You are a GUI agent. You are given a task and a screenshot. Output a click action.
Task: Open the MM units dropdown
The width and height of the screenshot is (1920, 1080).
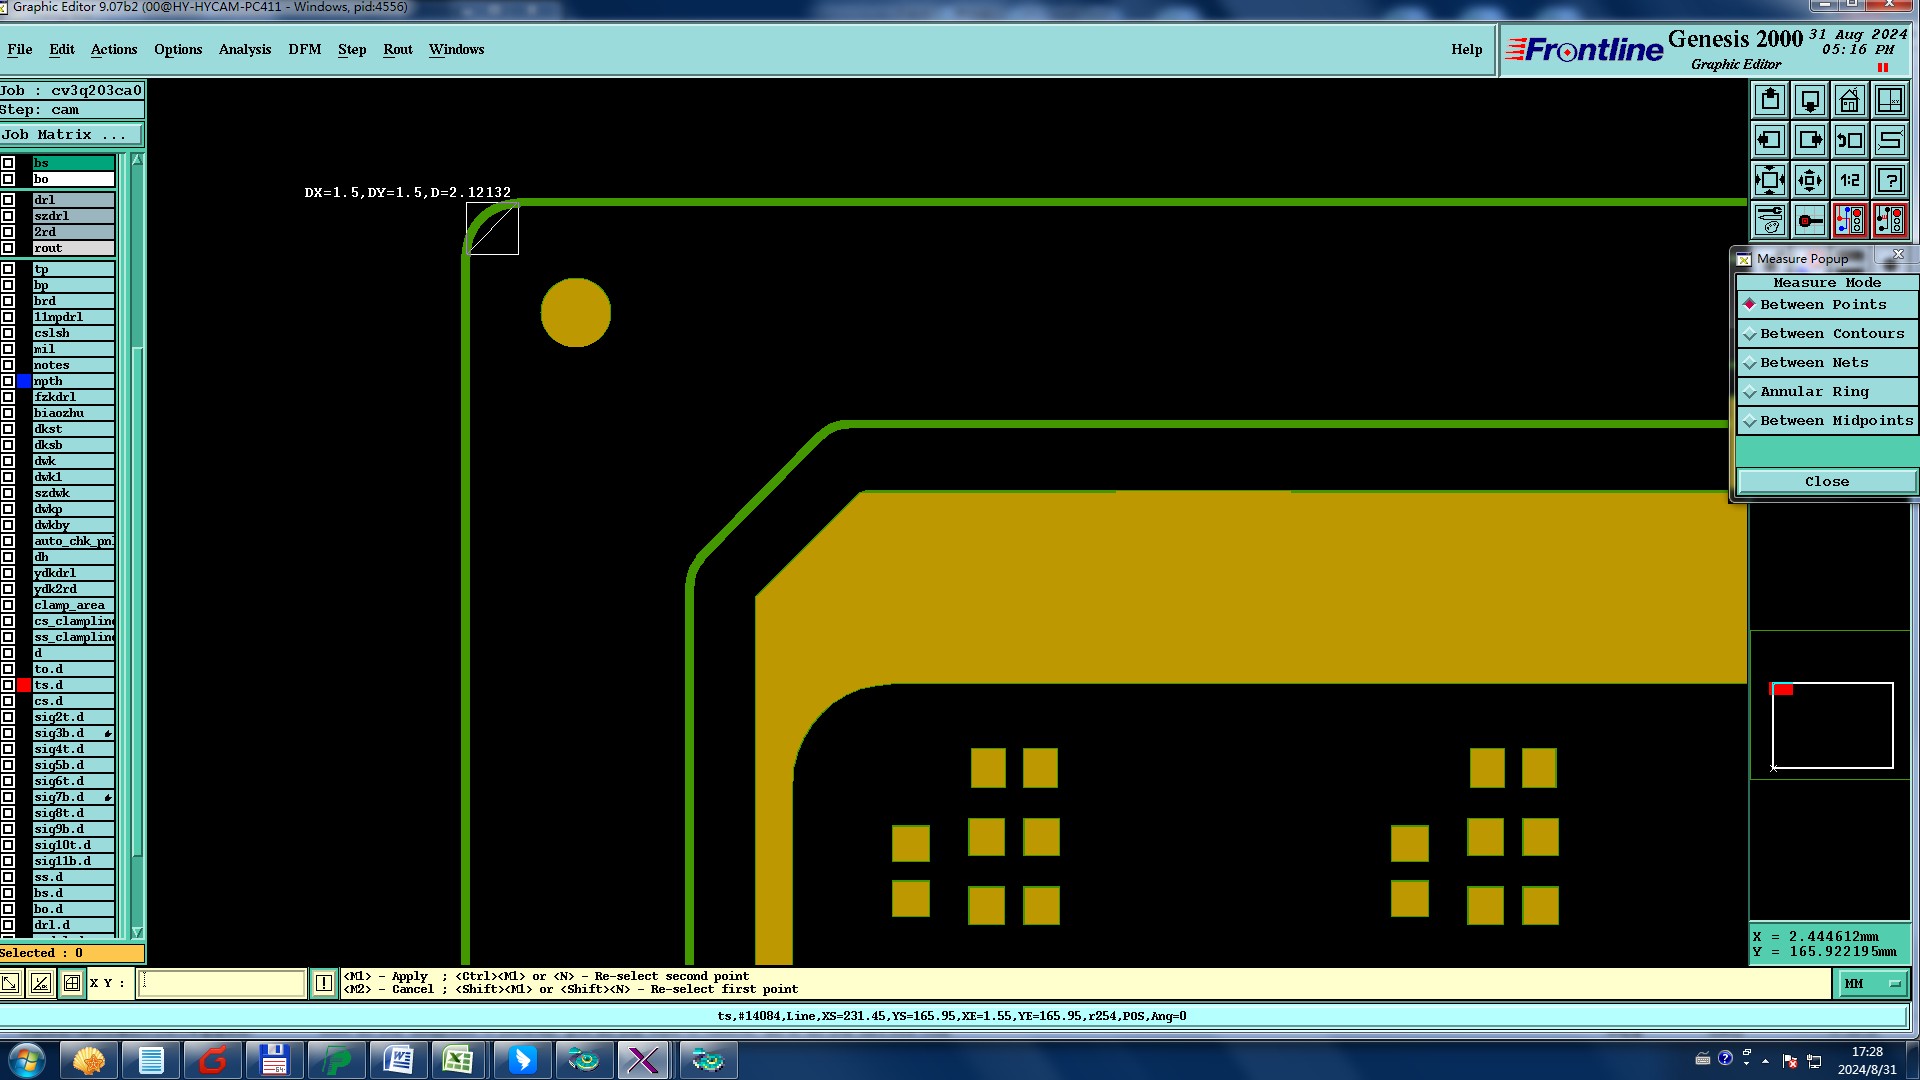(1871, 984)
